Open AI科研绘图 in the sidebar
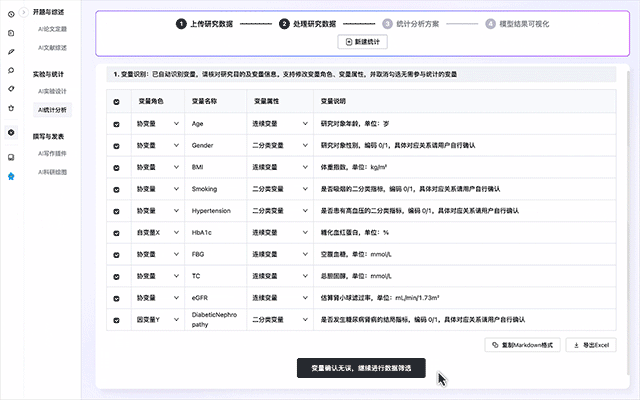This screenshot has width=640, height=400. coord(52,172)
